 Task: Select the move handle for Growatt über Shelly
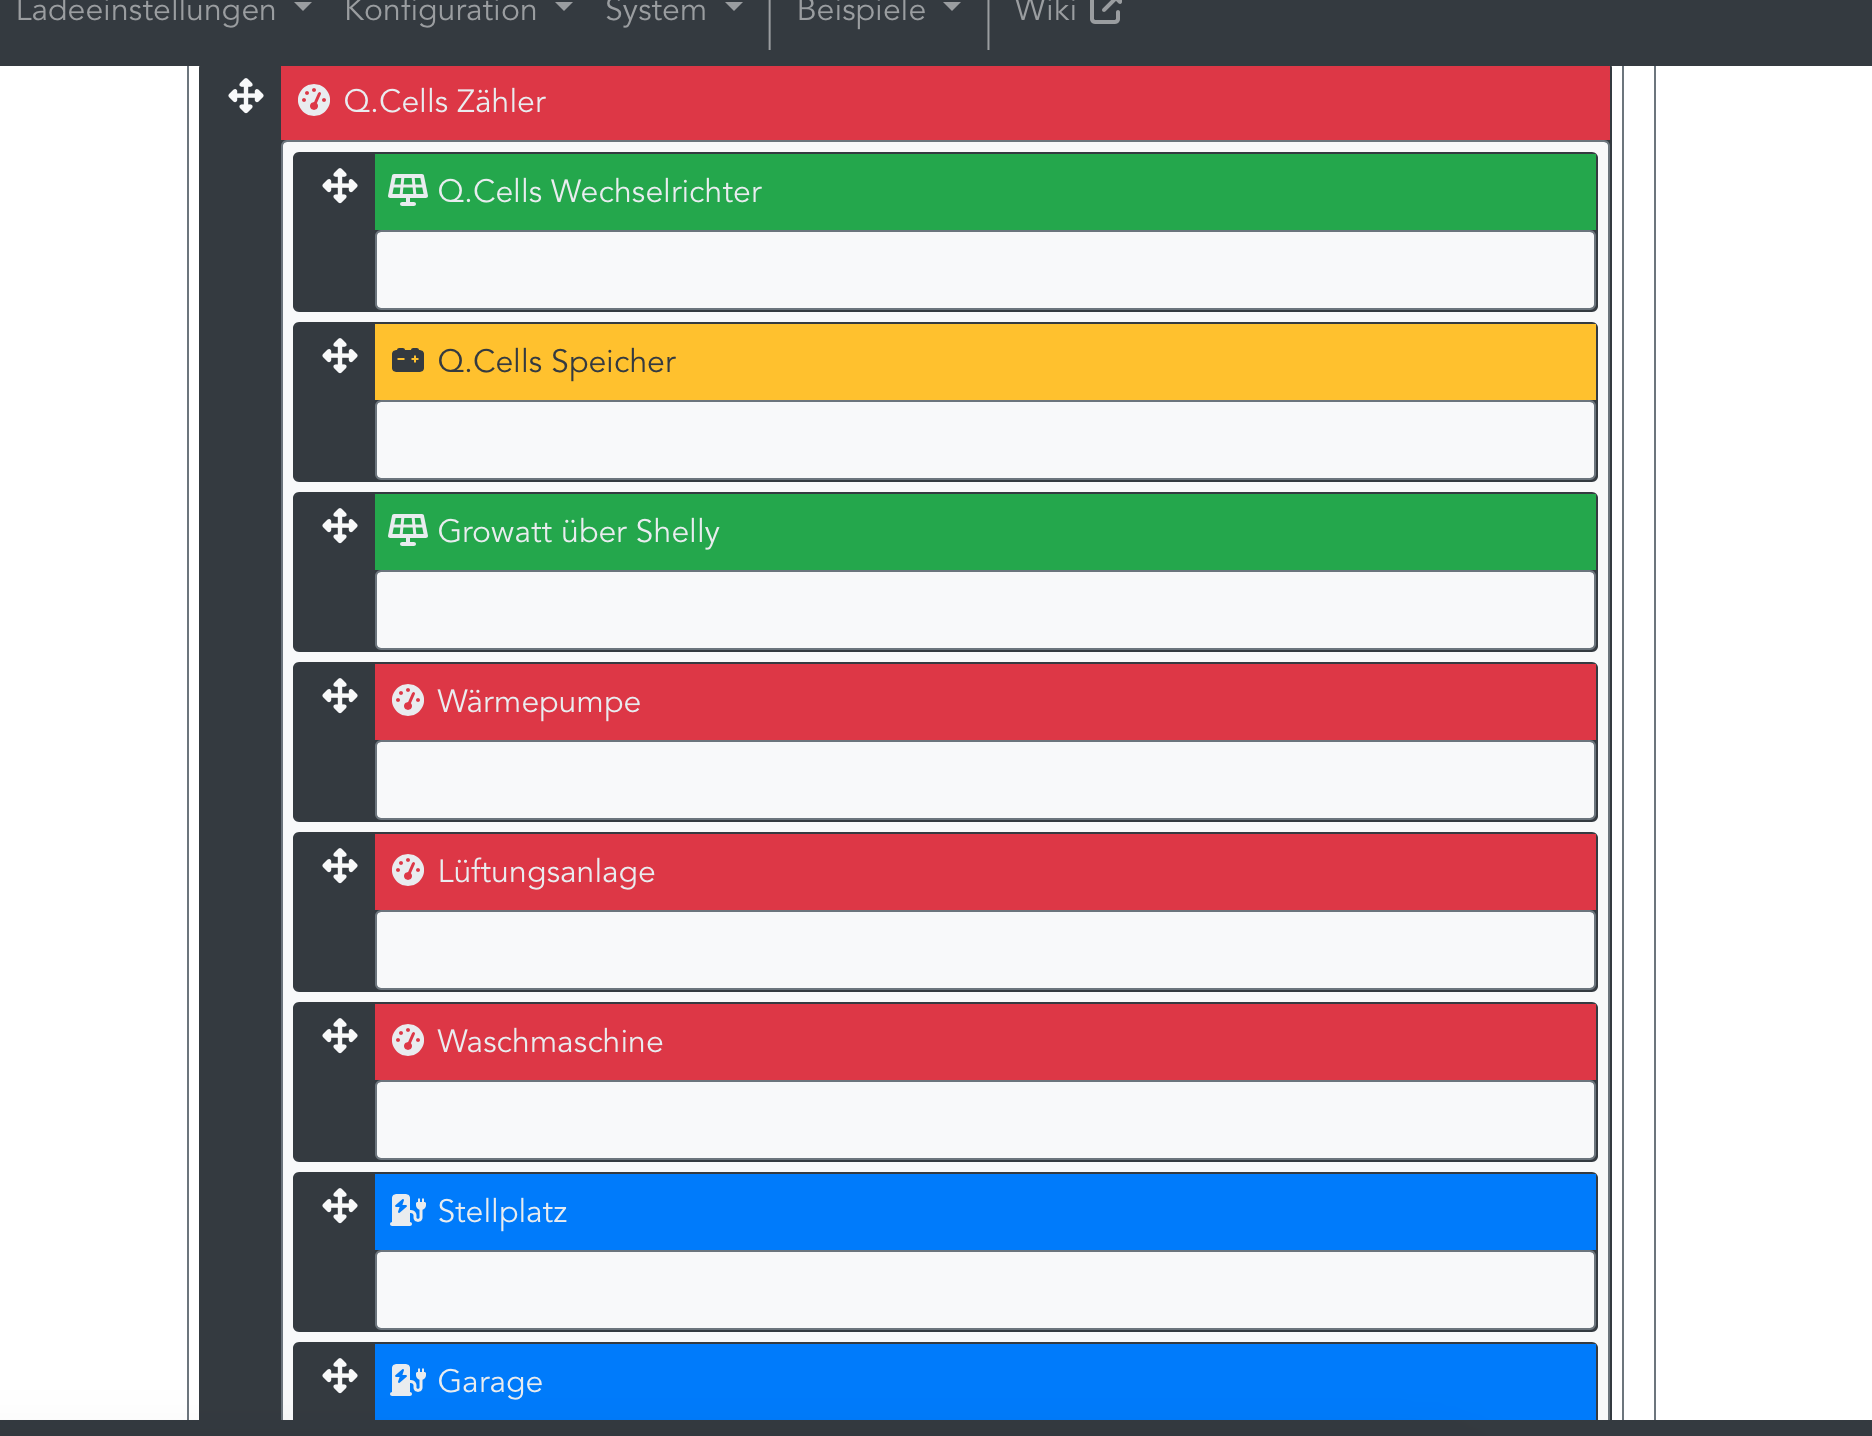coord(340,526)
